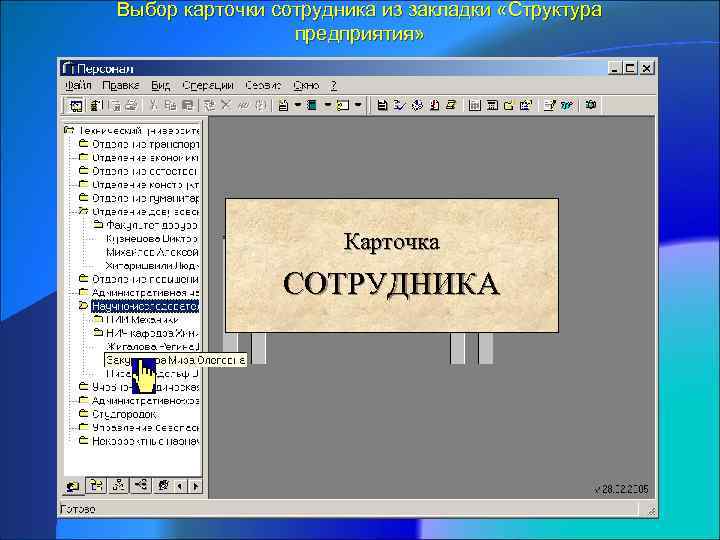This screenshot has width=720, height=540.
Task: Switch to the fifth bottom tab icon
Action: point(163,485)
